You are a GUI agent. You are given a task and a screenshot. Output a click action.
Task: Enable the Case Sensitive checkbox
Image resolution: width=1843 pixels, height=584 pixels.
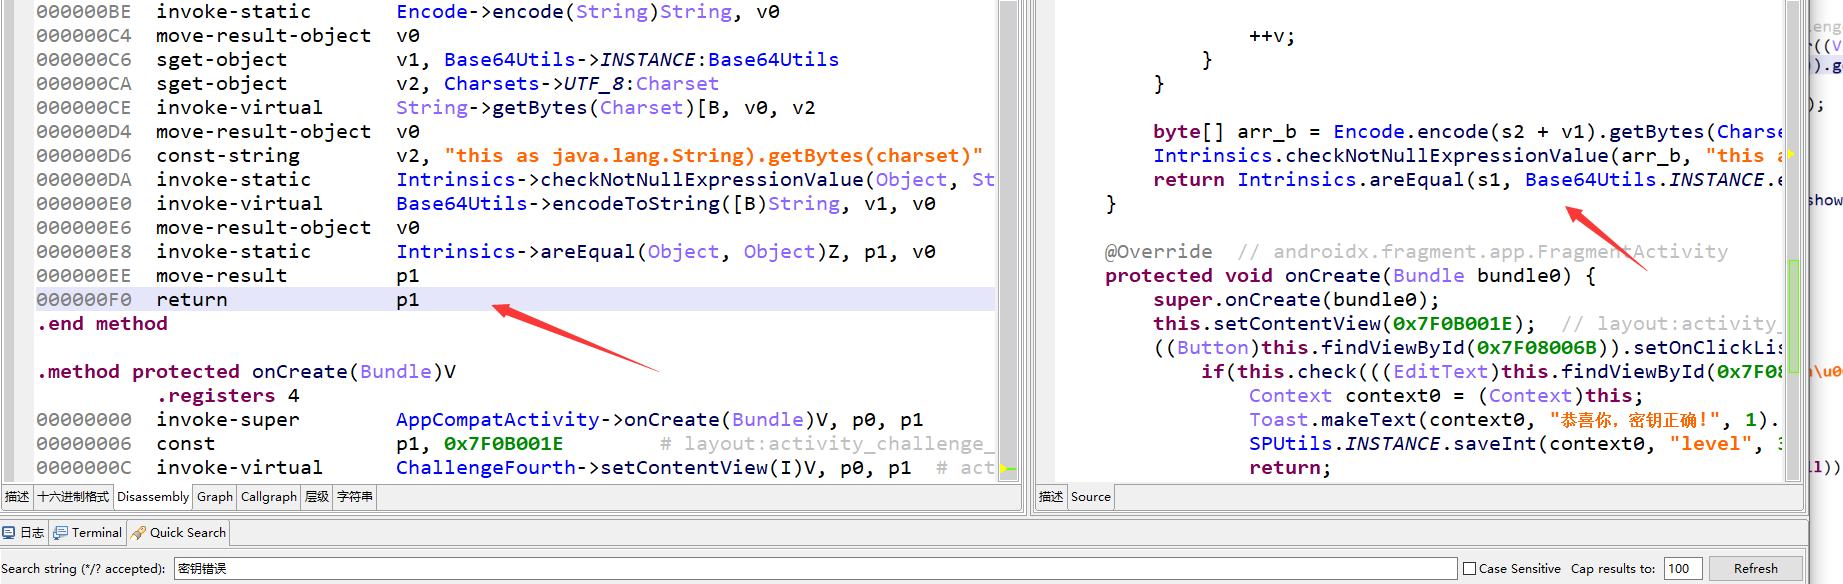point(1469,569)
